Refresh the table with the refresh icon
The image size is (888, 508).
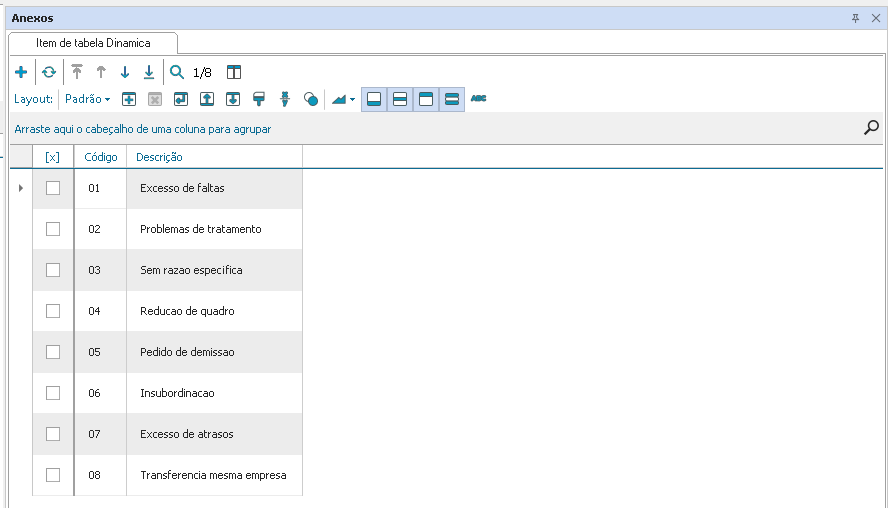(49, 72)
